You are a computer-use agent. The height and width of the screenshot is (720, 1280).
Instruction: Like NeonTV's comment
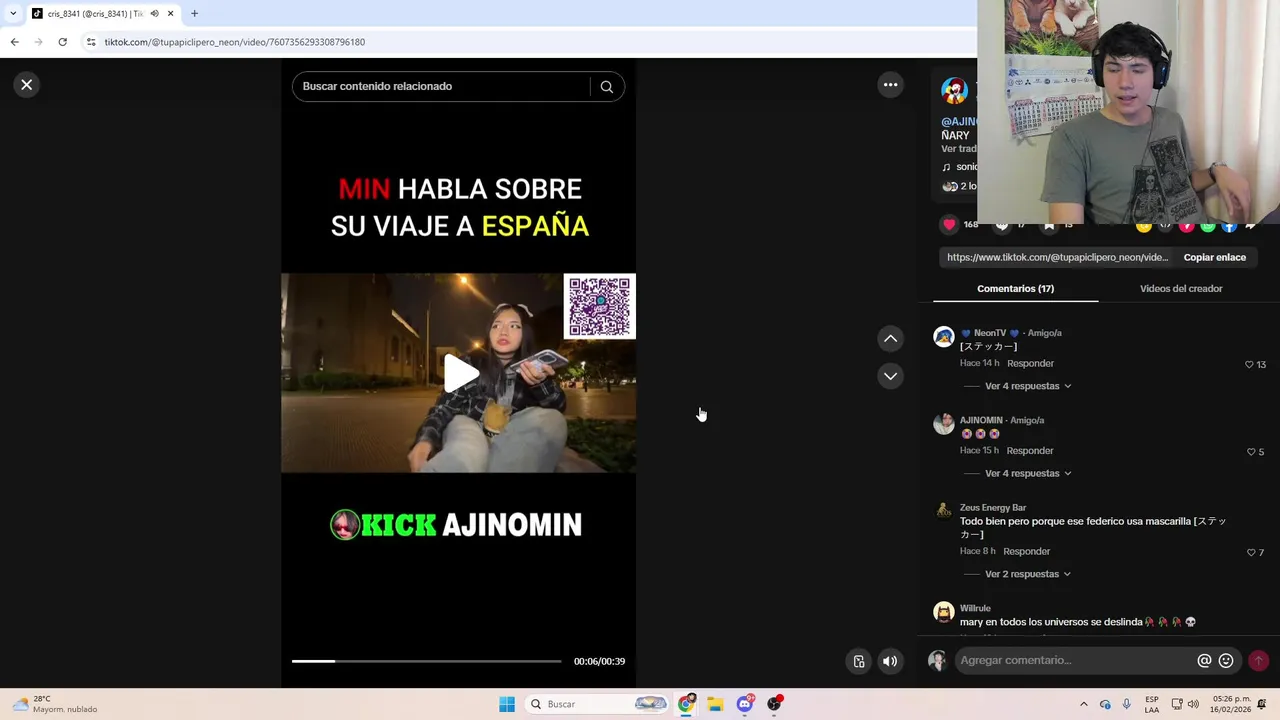tap(1249, 365)
